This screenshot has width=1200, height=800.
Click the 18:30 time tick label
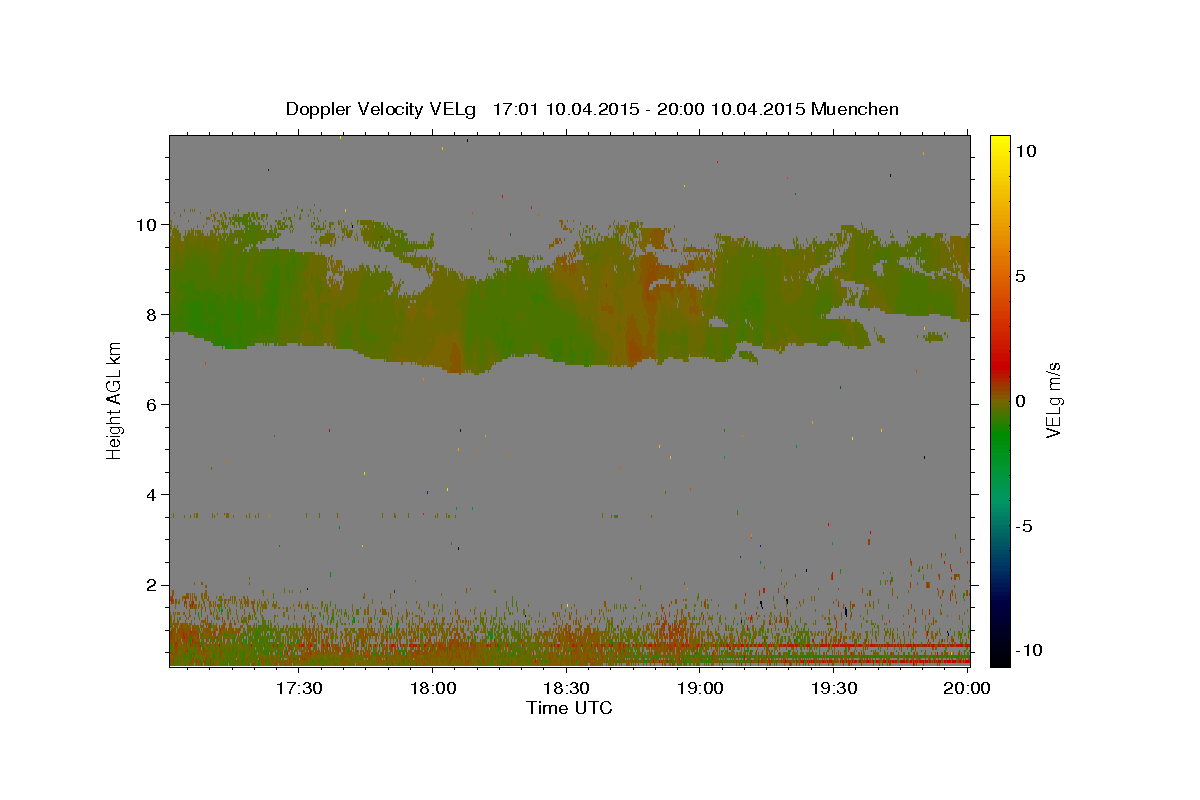click(x=567, y=688)
